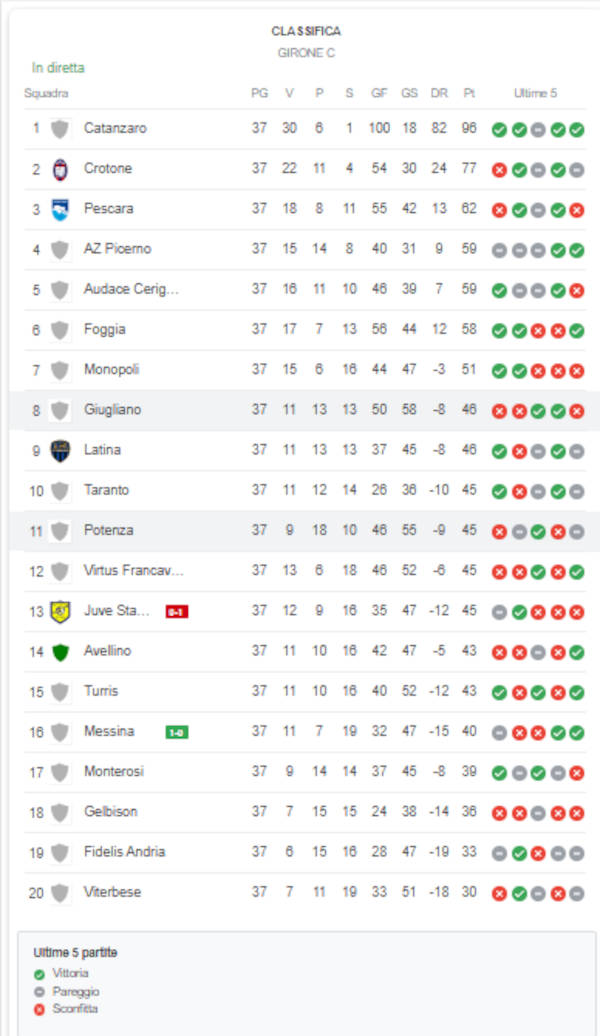Click the Viterbese placeholder shield icon
The width and height of the screenshot is (600, 1036).
pyautogui.click(x=60, y=893)
